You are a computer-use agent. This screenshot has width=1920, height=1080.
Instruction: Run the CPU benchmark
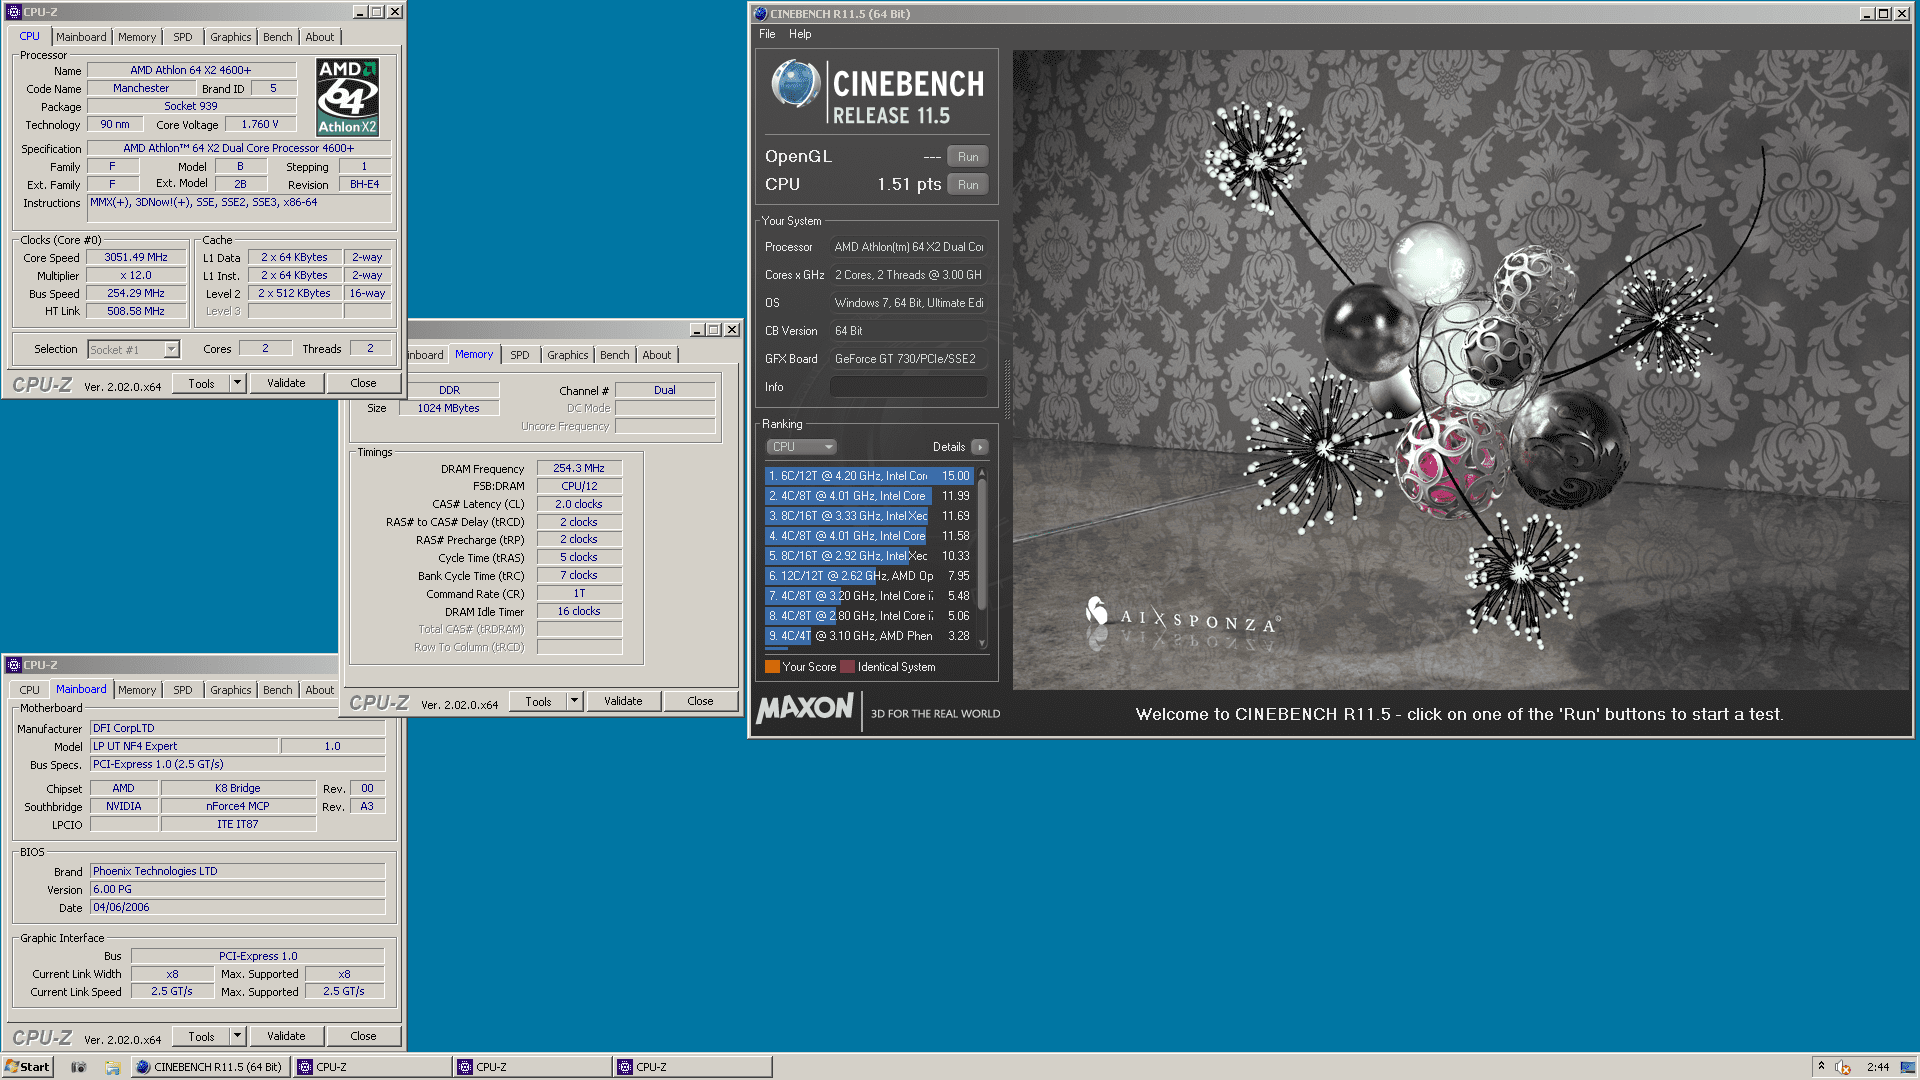(x=968, y=185)
